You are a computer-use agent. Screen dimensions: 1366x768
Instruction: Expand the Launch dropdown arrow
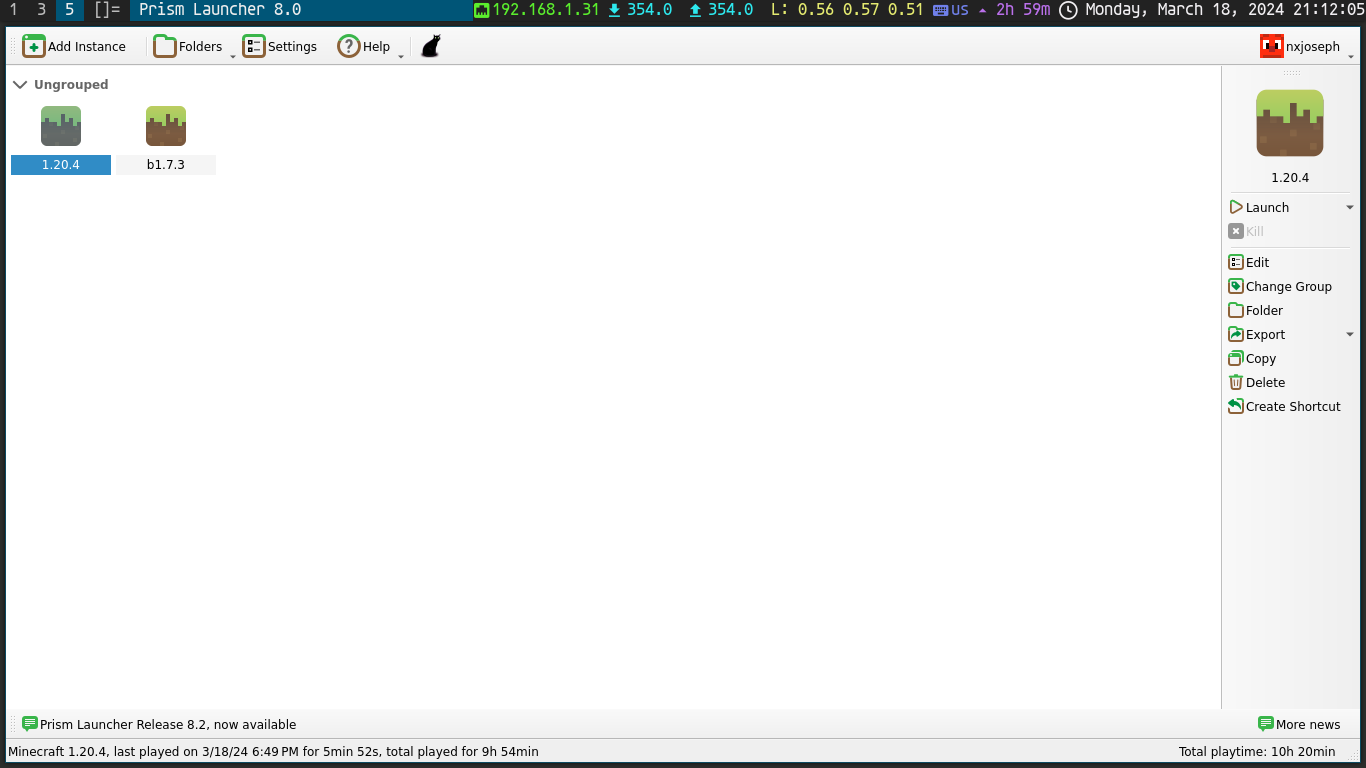pyautogui.click(x=1349, y=208)
